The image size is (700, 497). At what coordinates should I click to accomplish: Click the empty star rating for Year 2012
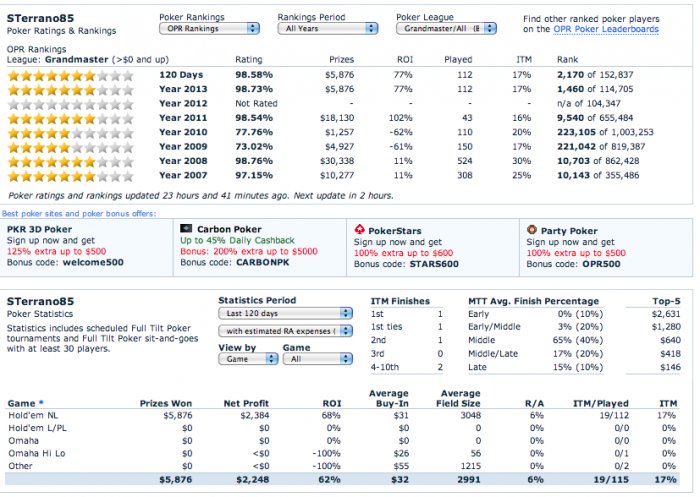[x=71, y=104]
